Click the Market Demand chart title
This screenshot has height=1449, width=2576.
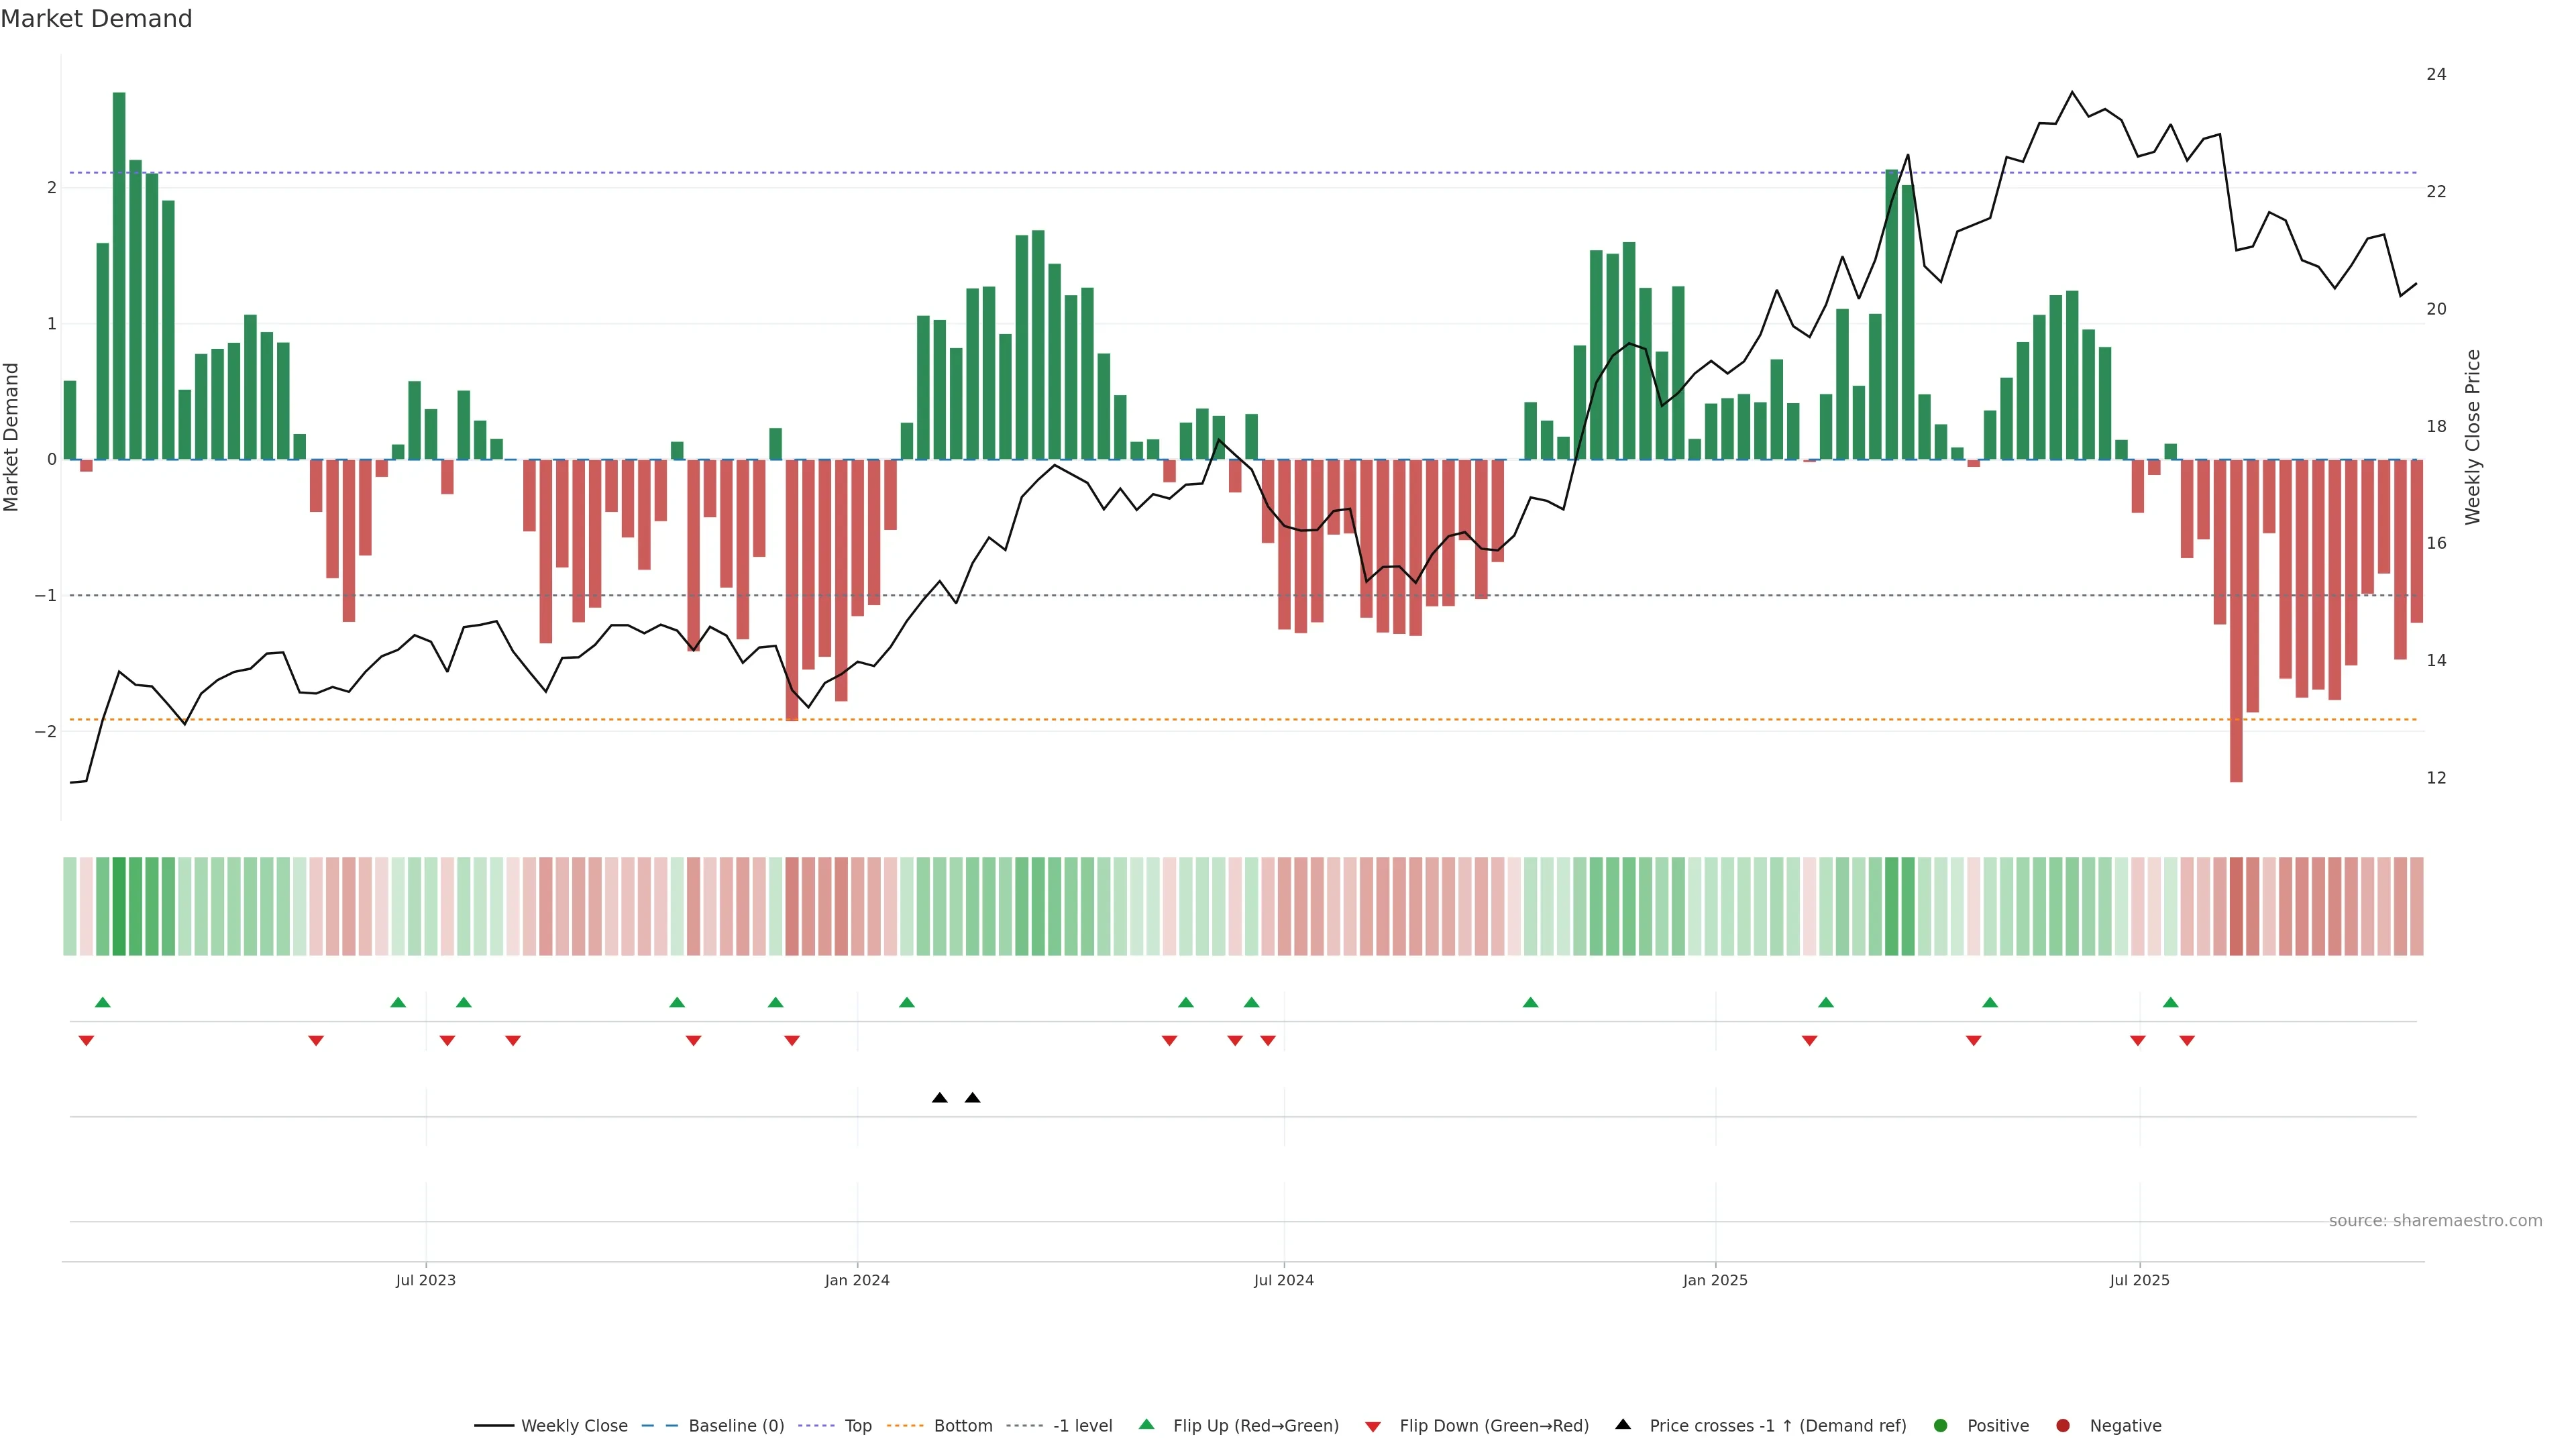pyautogui.click(x=96, y=19)
